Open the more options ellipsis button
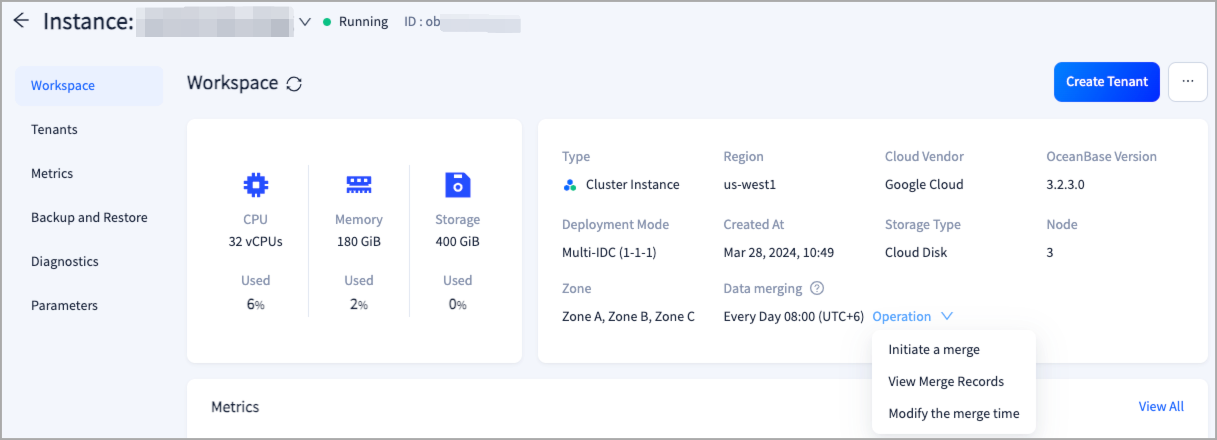The image size is (1217, 440). click(1187, 82)
